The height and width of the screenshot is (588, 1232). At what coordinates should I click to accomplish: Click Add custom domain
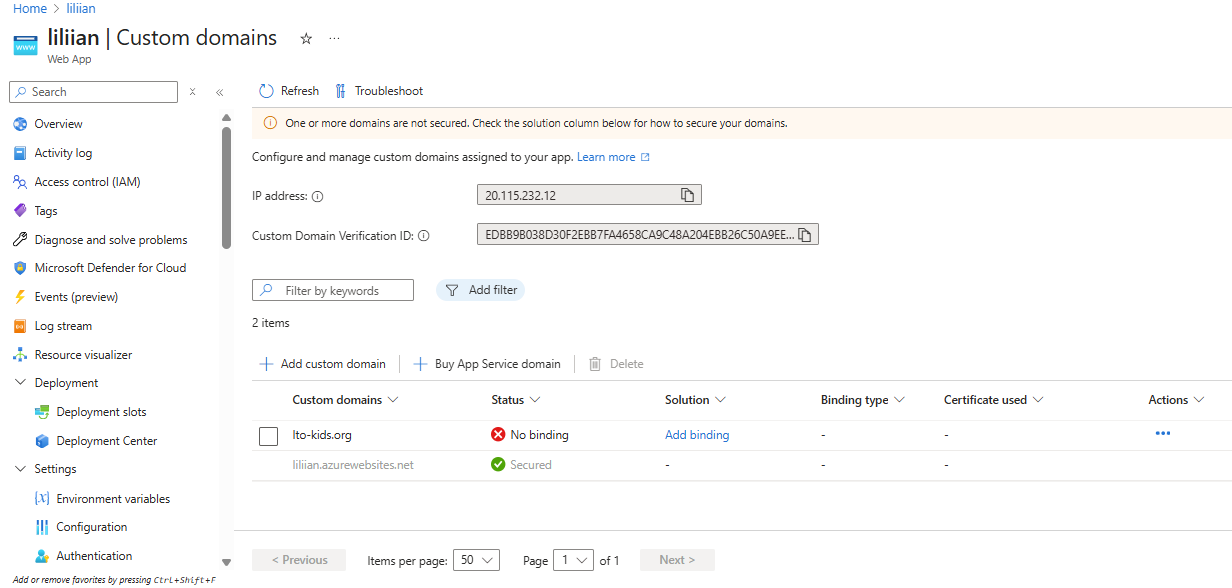tap(322, 363)
